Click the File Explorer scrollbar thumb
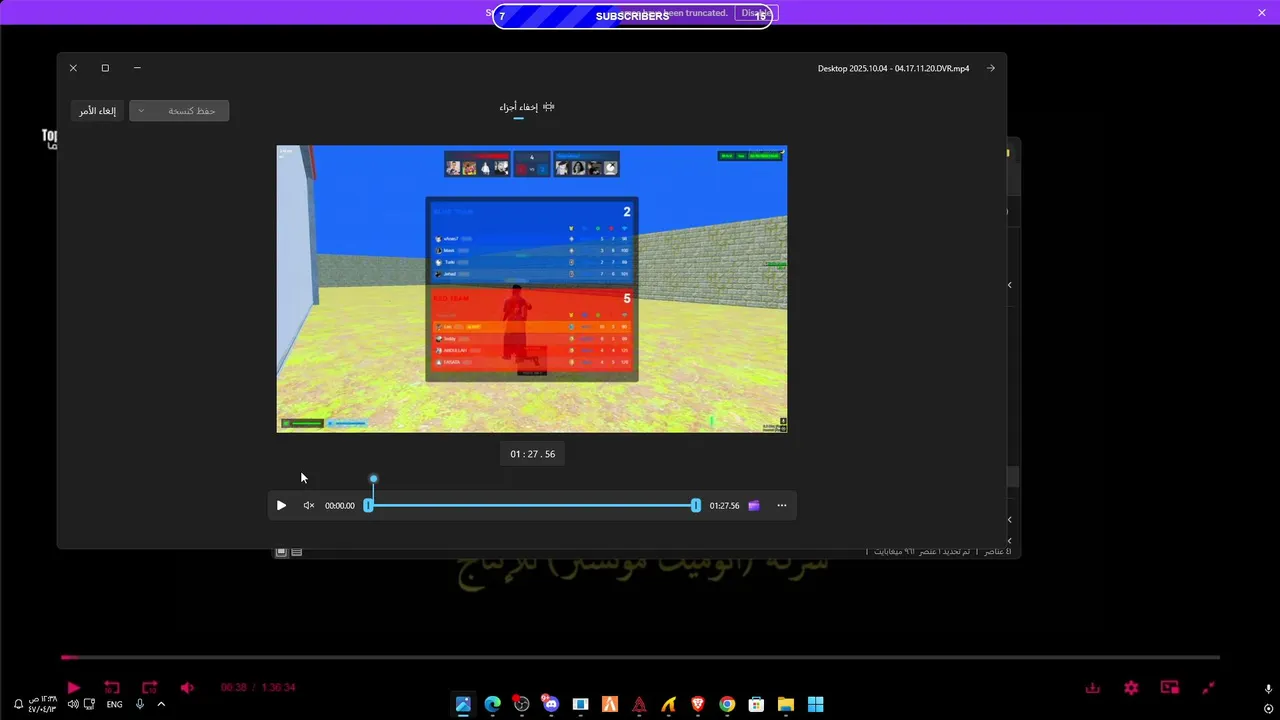The image size is (1280, 720). (1013, 476)
